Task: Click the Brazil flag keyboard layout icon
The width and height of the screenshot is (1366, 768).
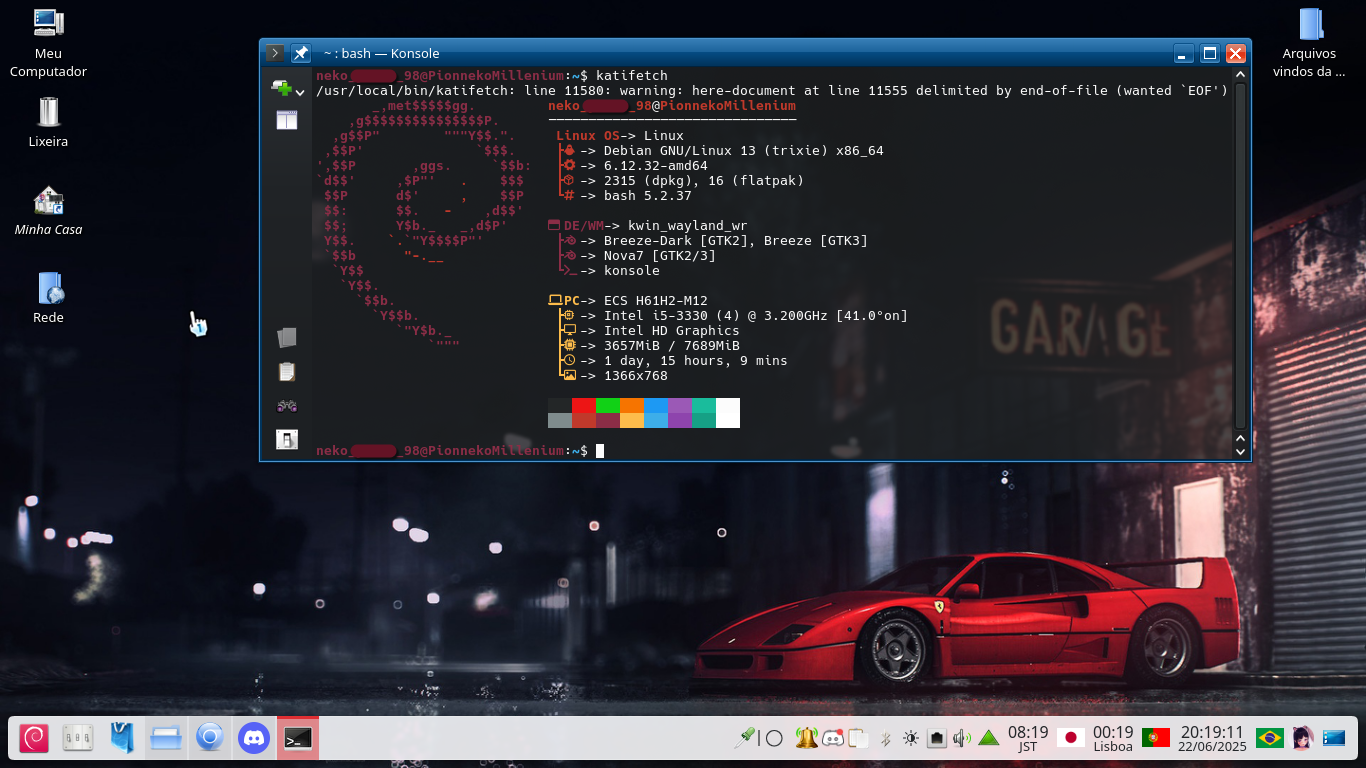Action: pos(1270,738)
